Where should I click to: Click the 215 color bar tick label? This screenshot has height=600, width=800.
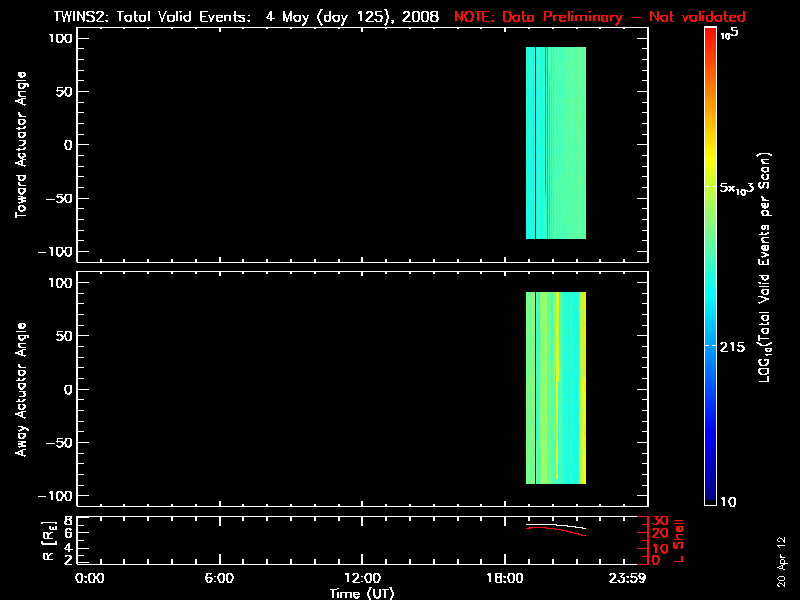pyautogui.click(x=736, y=345)
